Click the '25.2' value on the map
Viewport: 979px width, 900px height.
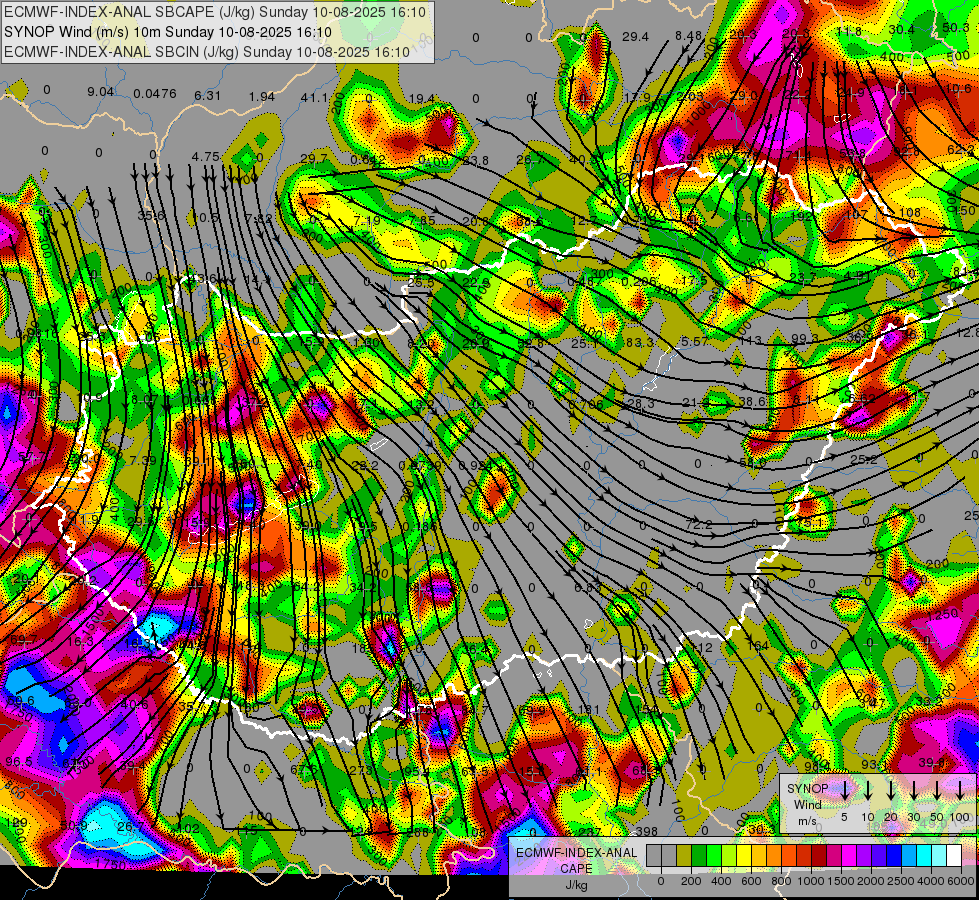863,460
